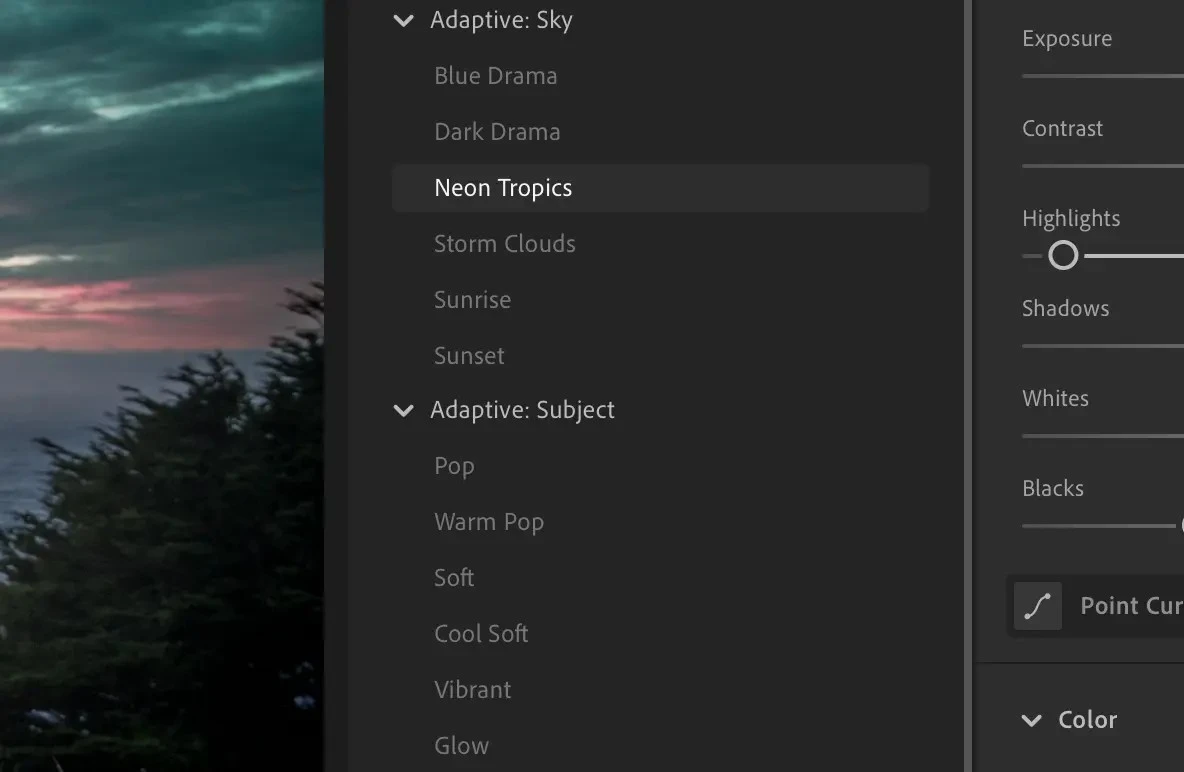The image size is (1184, 772).
Task: Apply the Glow preset
Action: pos(461,745)
